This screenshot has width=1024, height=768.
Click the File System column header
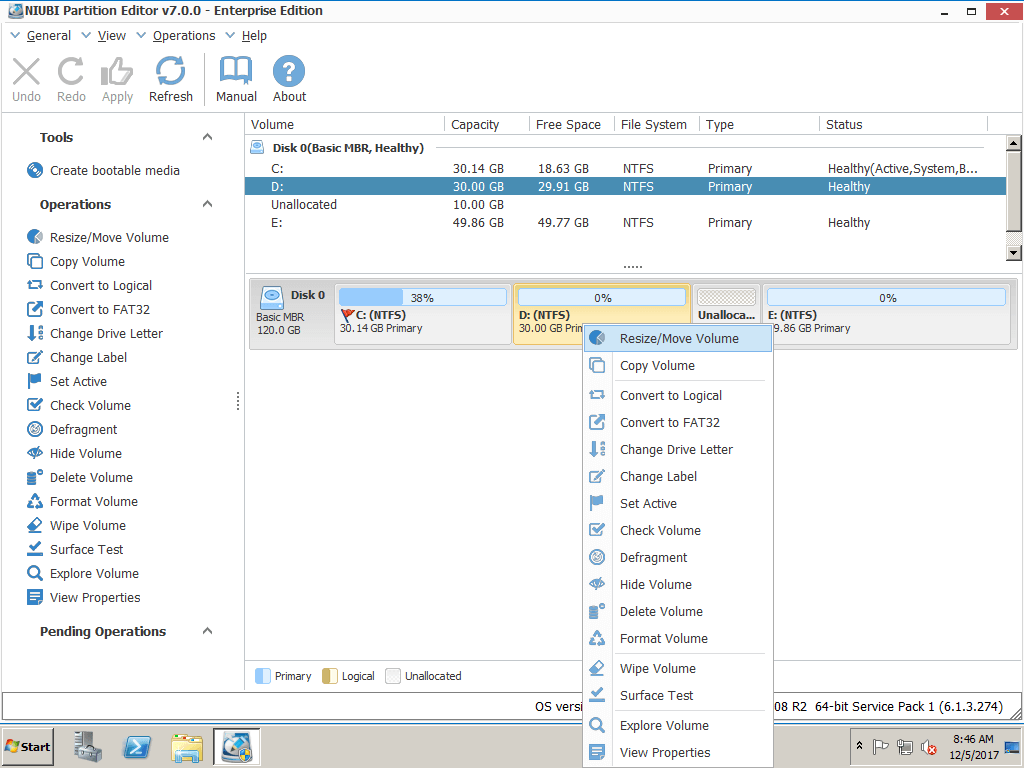(656, 124)
